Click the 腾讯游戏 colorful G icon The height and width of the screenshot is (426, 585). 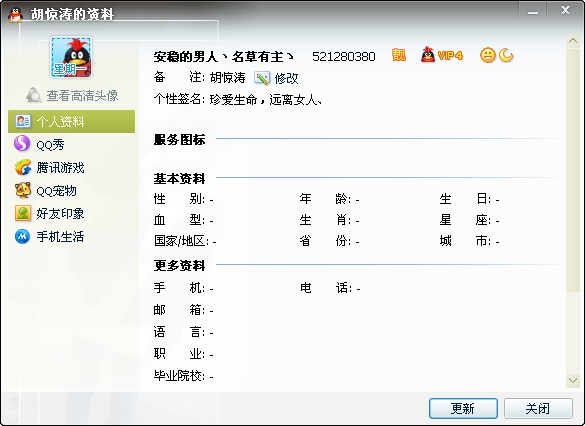[x=23, y=167]
